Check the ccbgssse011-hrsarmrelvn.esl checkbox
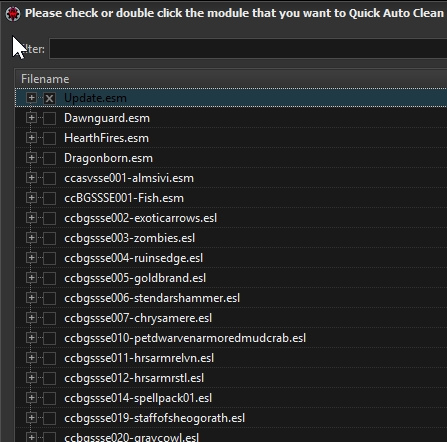 49,358
